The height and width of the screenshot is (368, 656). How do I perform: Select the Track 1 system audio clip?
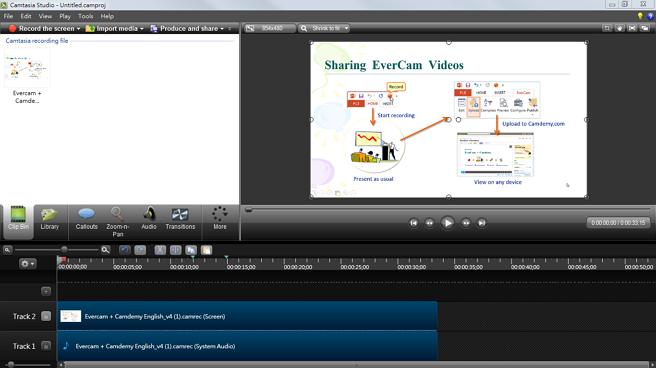pos(247,346)
